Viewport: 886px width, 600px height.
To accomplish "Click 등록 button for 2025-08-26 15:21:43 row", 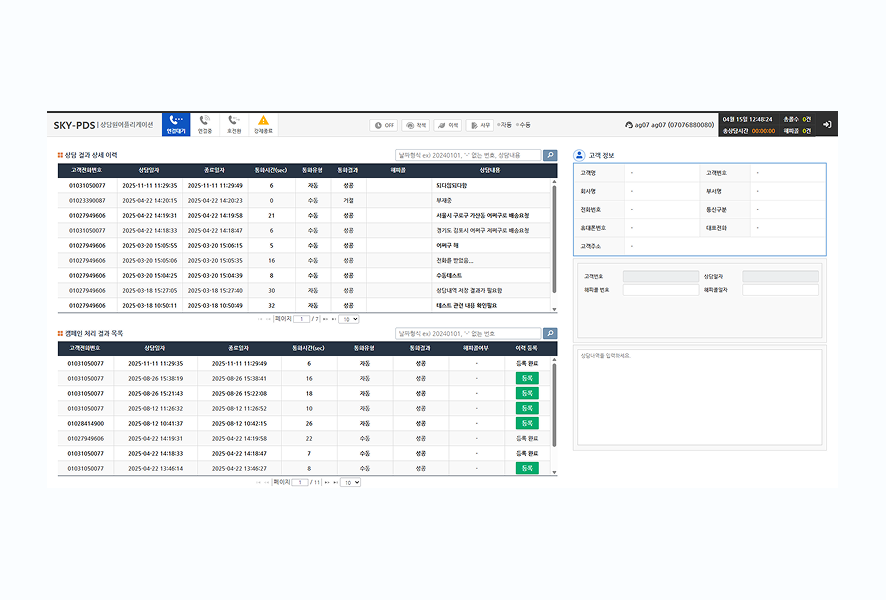I will [x=527, y=393].
